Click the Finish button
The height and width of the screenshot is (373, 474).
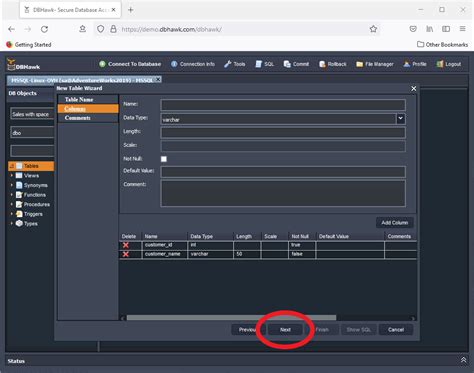(x=322, y=330)
